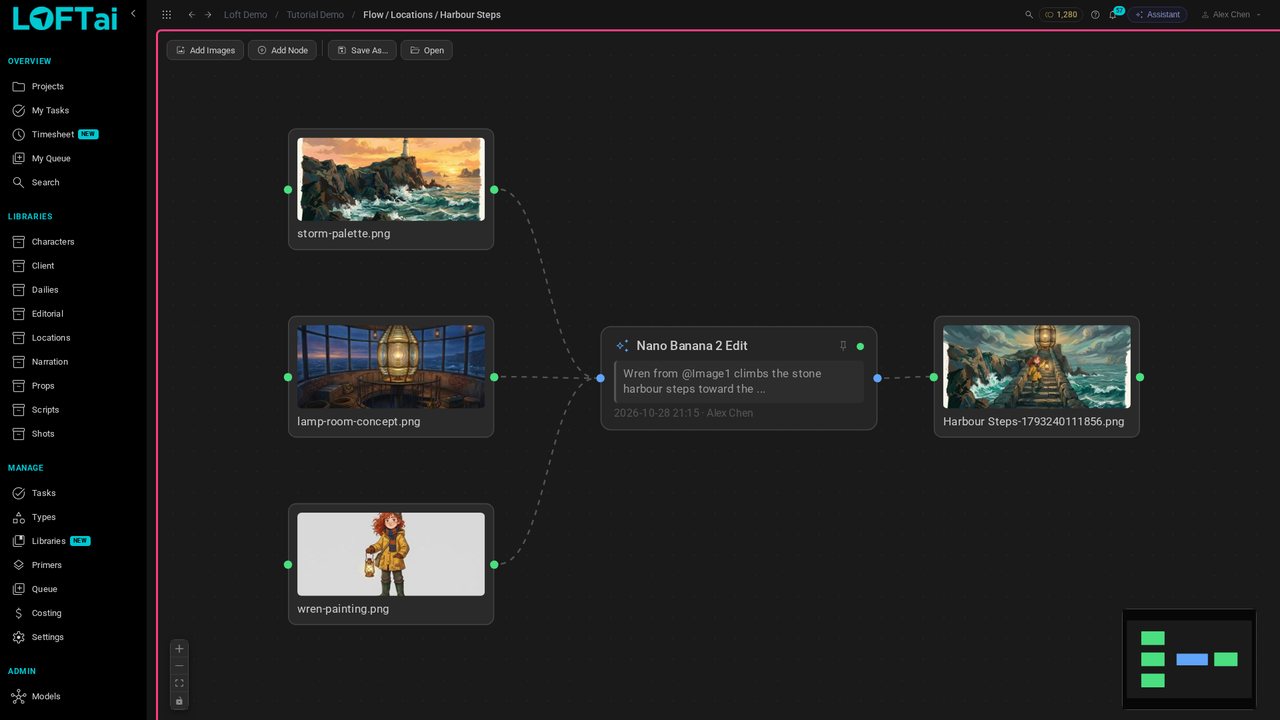
Task: Collapse the left sidebar
Action: click(x=134, y=14)
